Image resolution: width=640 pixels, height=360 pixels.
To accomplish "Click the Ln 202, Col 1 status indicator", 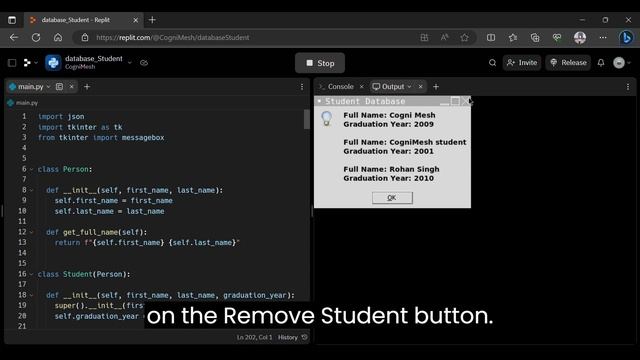I will tap(254, 337).
